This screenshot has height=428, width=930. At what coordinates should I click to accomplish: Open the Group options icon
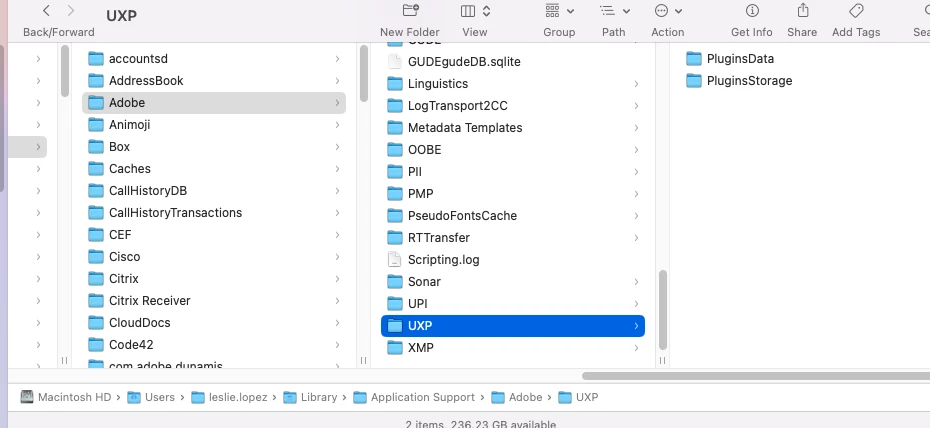552,11
